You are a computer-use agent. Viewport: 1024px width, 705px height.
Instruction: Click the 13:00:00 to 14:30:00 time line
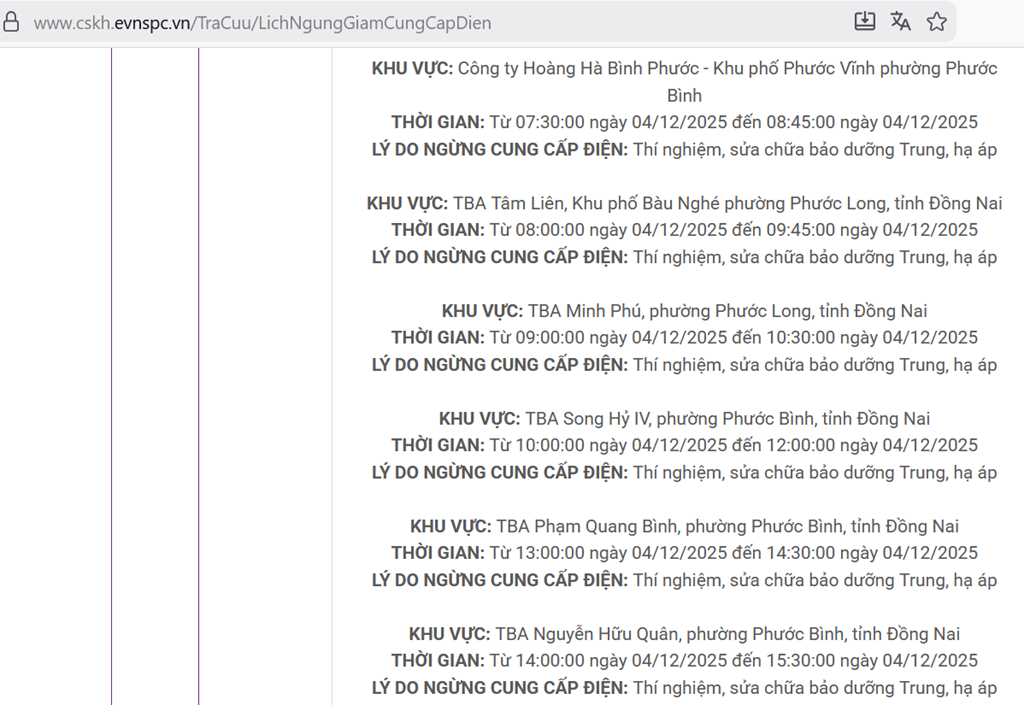684,553
